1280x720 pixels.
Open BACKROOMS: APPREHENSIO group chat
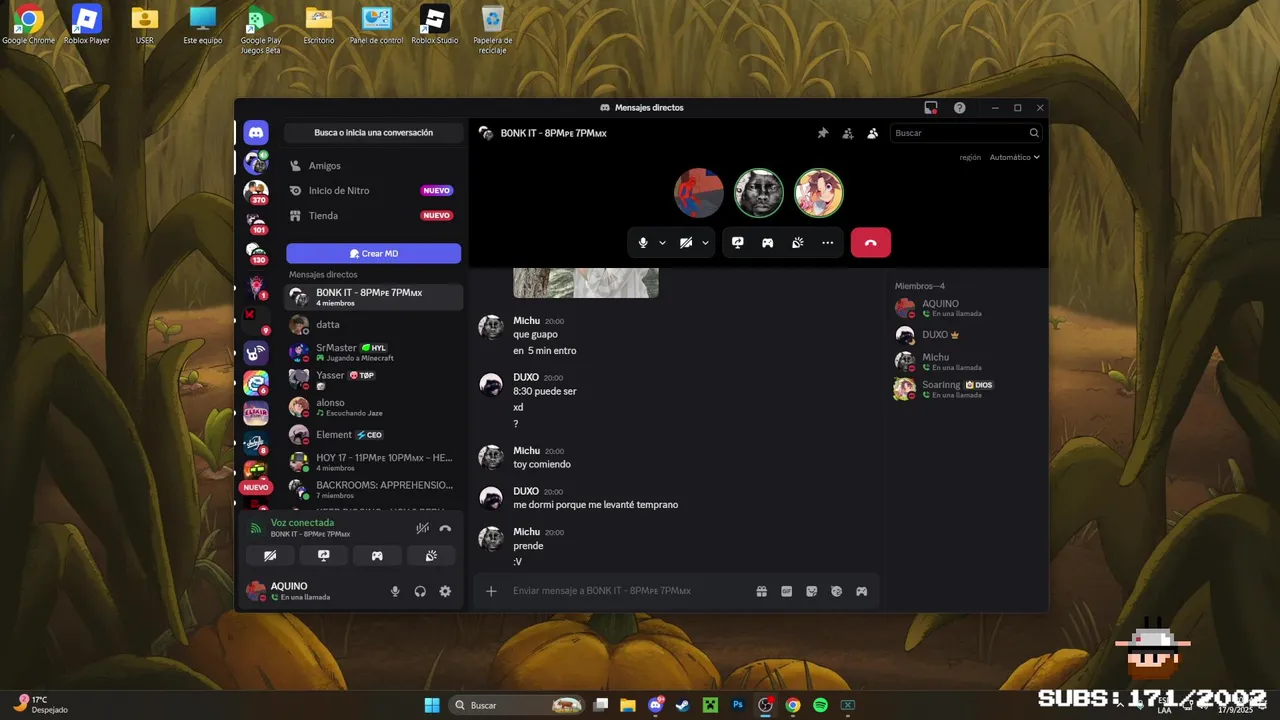tap(374, 489)
